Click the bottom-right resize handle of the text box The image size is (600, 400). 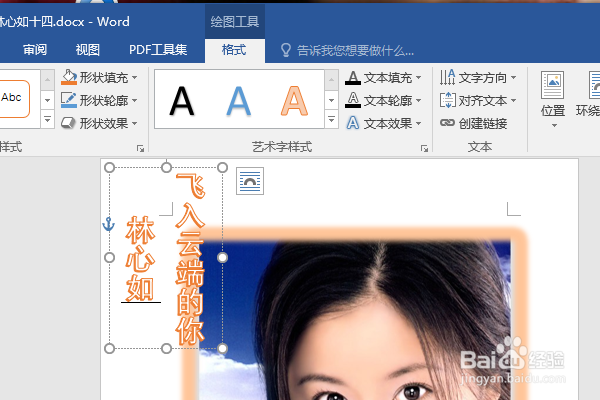(x=222, y=348)
